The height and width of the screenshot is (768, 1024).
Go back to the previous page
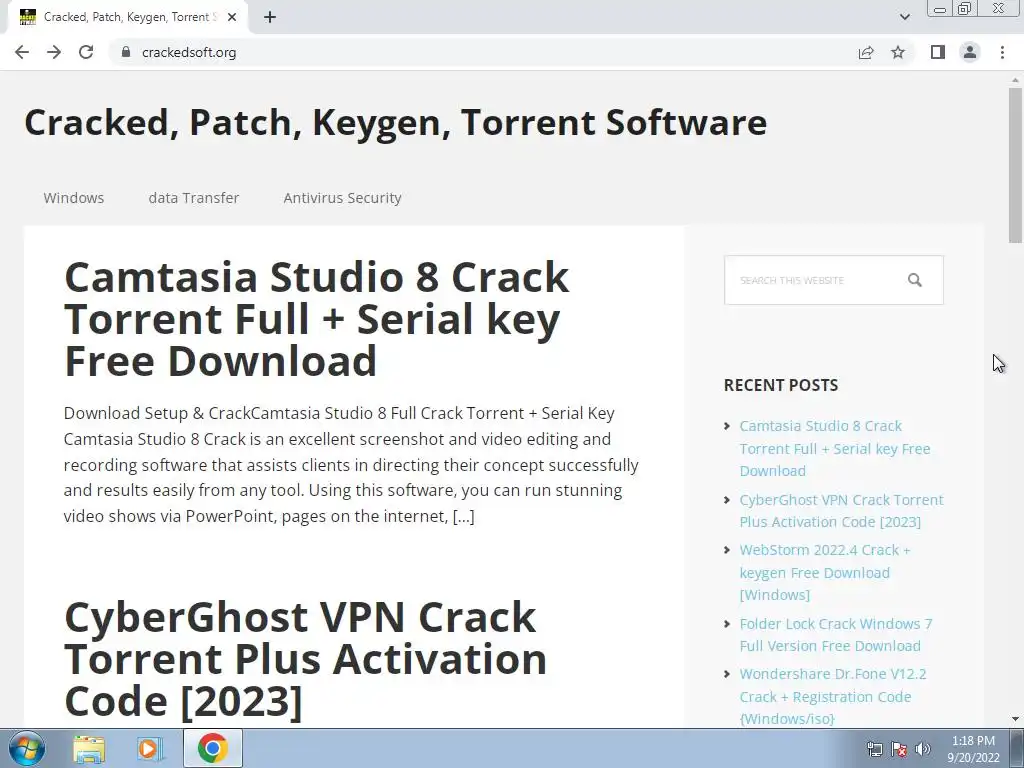point(22,52)
